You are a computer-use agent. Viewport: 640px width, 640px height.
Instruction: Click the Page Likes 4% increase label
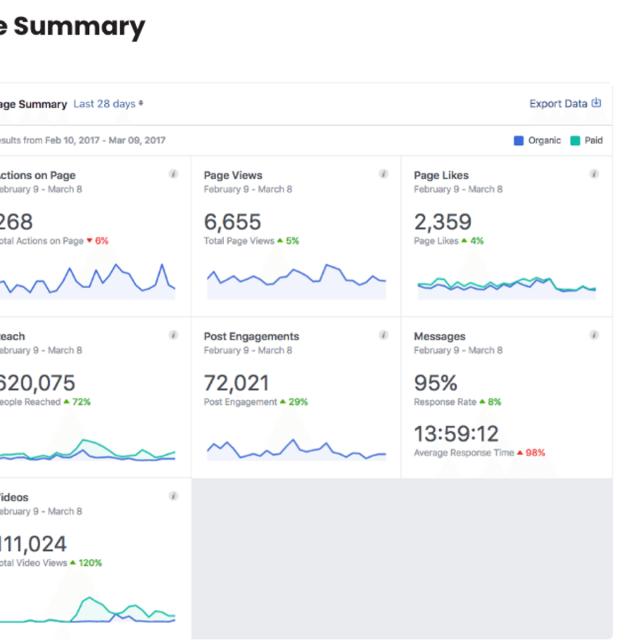coord(449,241)
